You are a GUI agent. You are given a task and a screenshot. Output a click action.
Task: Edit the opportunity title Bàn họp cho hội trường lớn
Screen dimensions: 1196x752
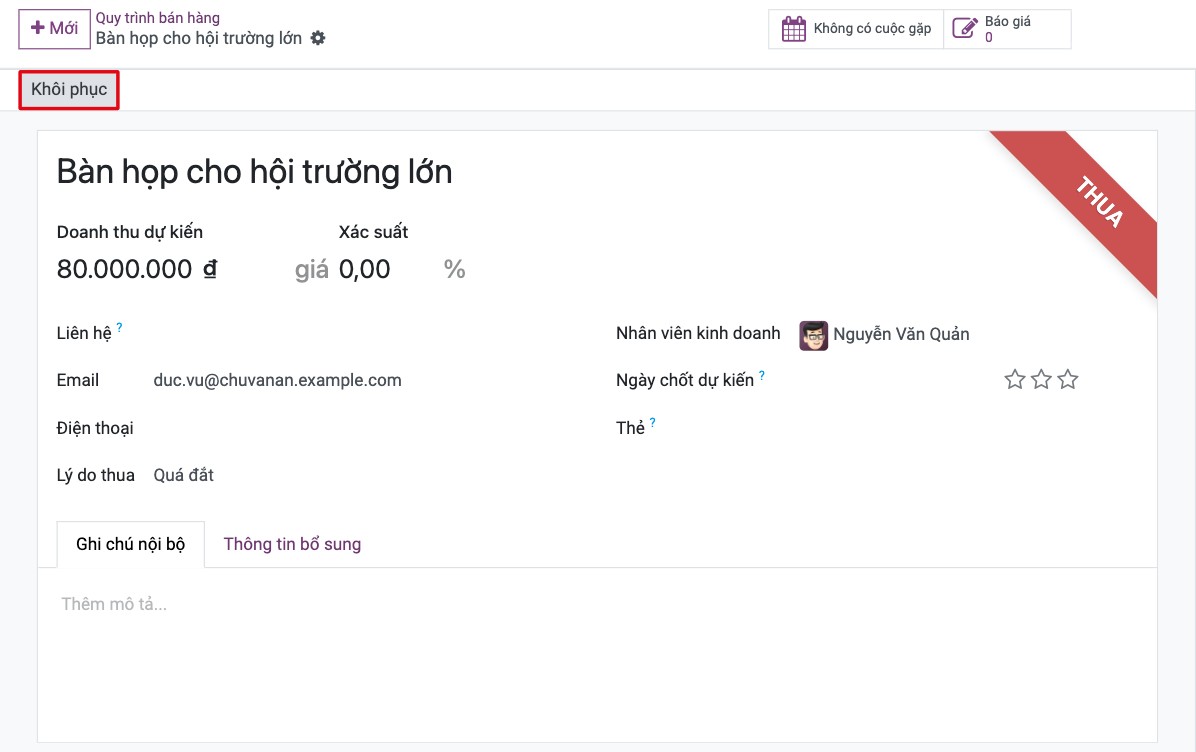254,172
